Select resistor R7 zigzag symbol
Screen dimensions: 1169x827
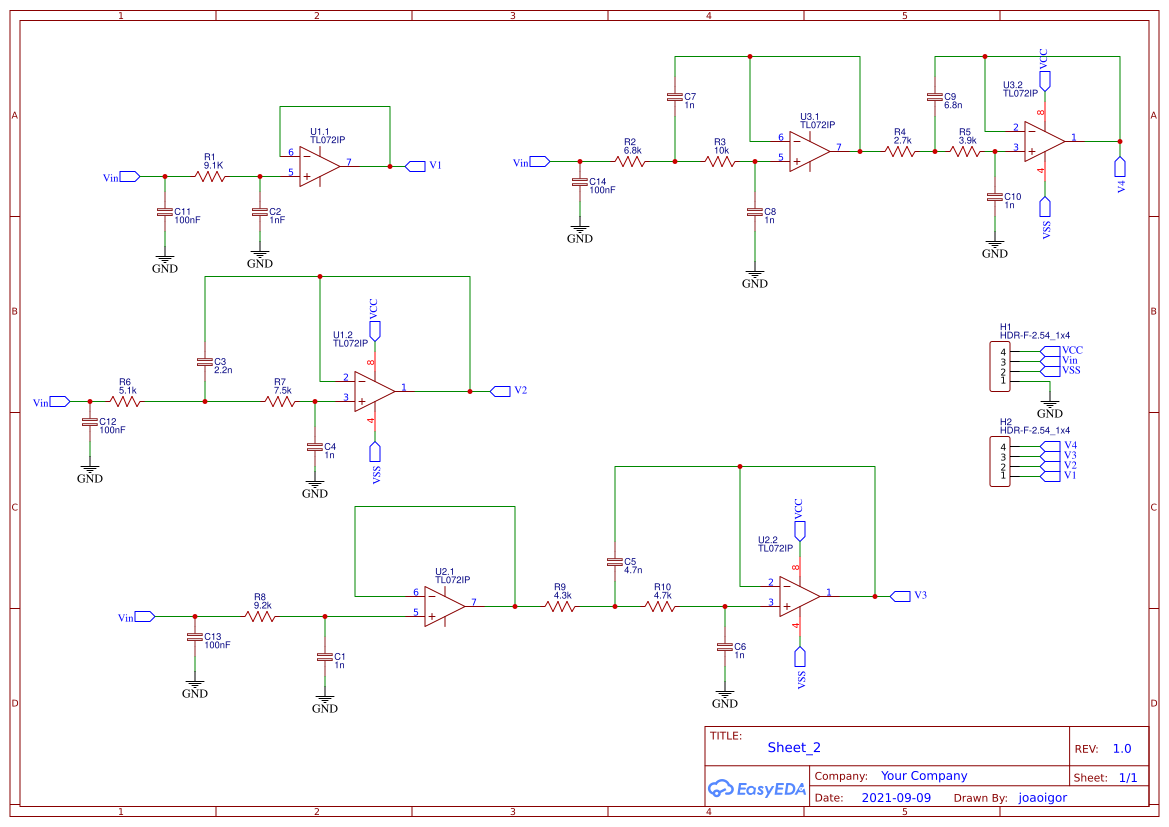point(280,401)
